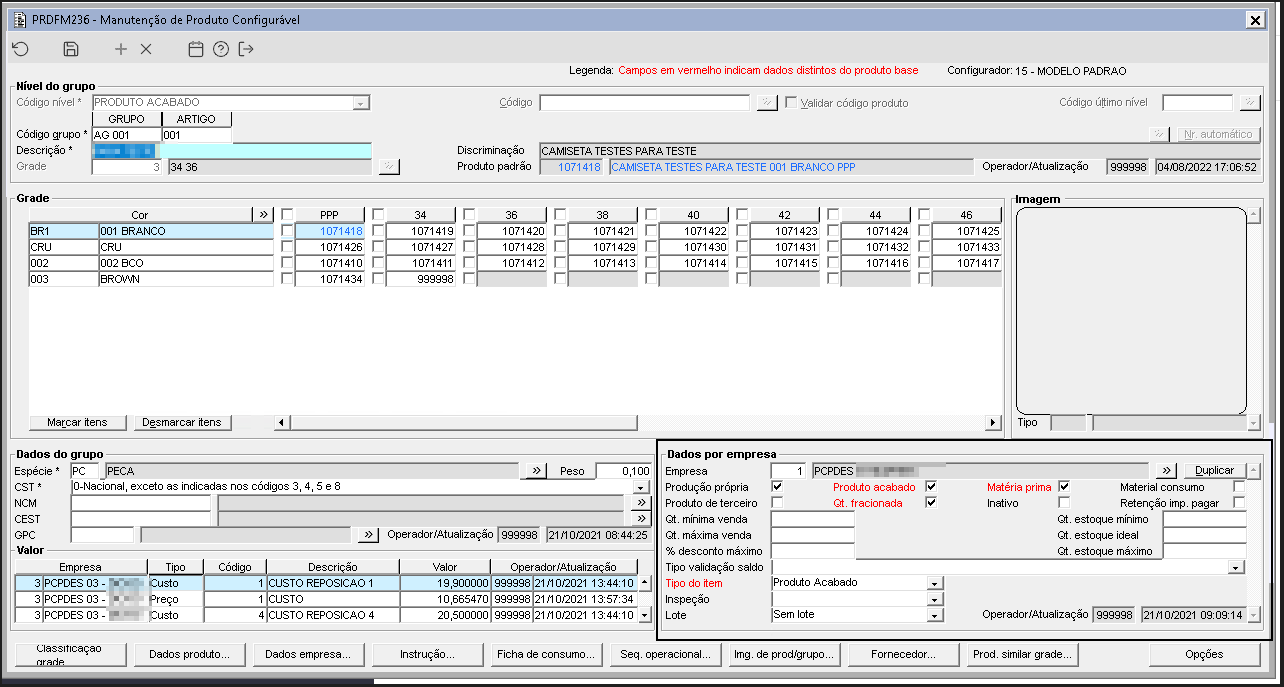Click the X delete-record toolbar icon
Image resolution: width=1284 pixels, height=687 pixels.
[146, 49]
